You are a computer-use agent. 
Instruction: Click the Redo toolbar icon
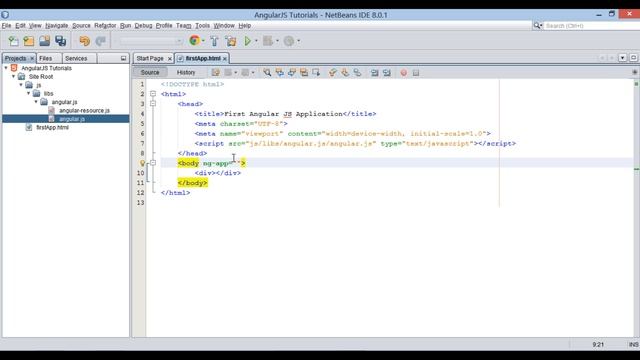click(100, 41)
